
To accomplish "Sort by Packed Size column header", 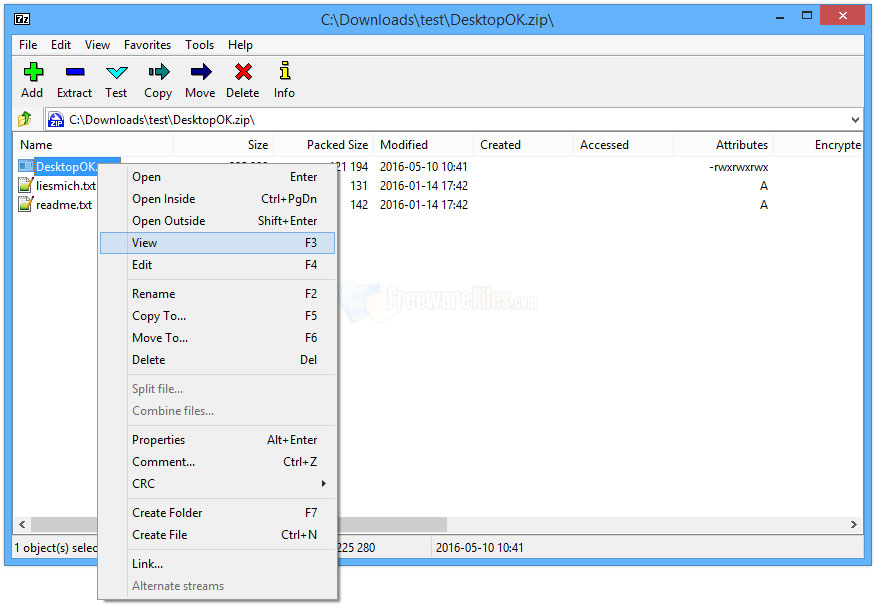I will 323,145.
